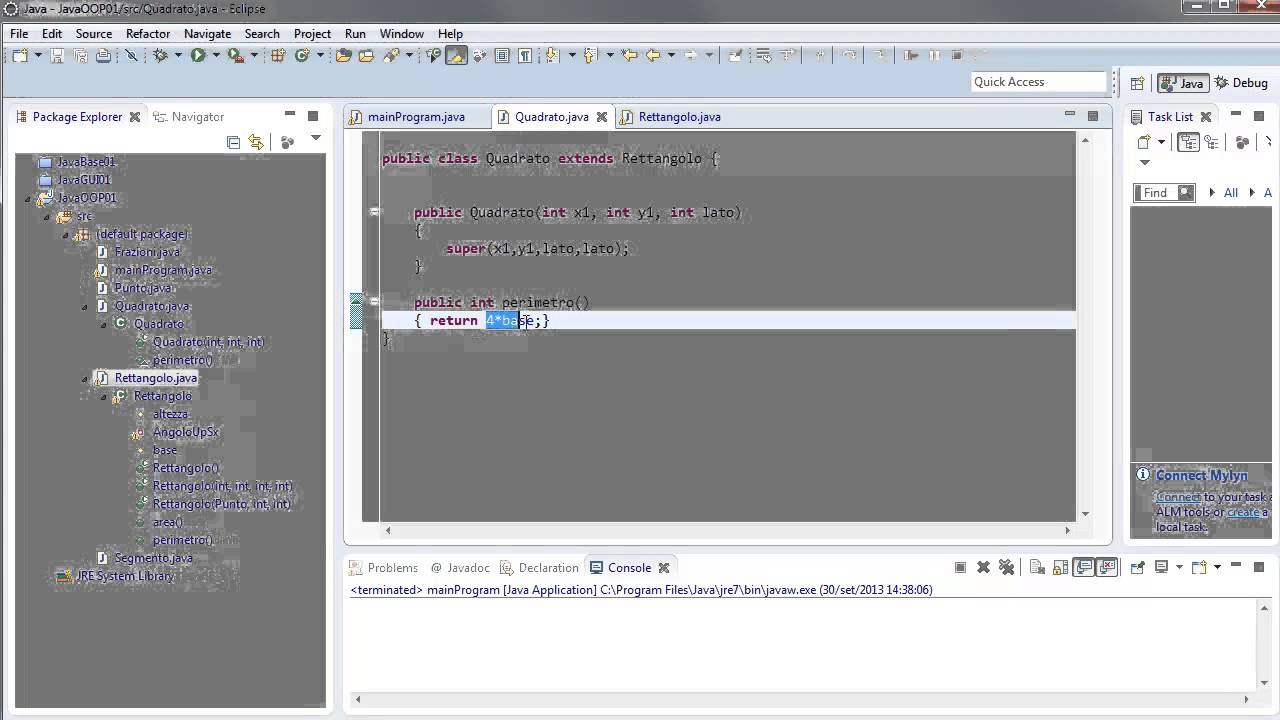This screenshot has height=720, width=1280.
Task: Select Frazioni.java in Package Explorer
Action: (x=147, y=252)
